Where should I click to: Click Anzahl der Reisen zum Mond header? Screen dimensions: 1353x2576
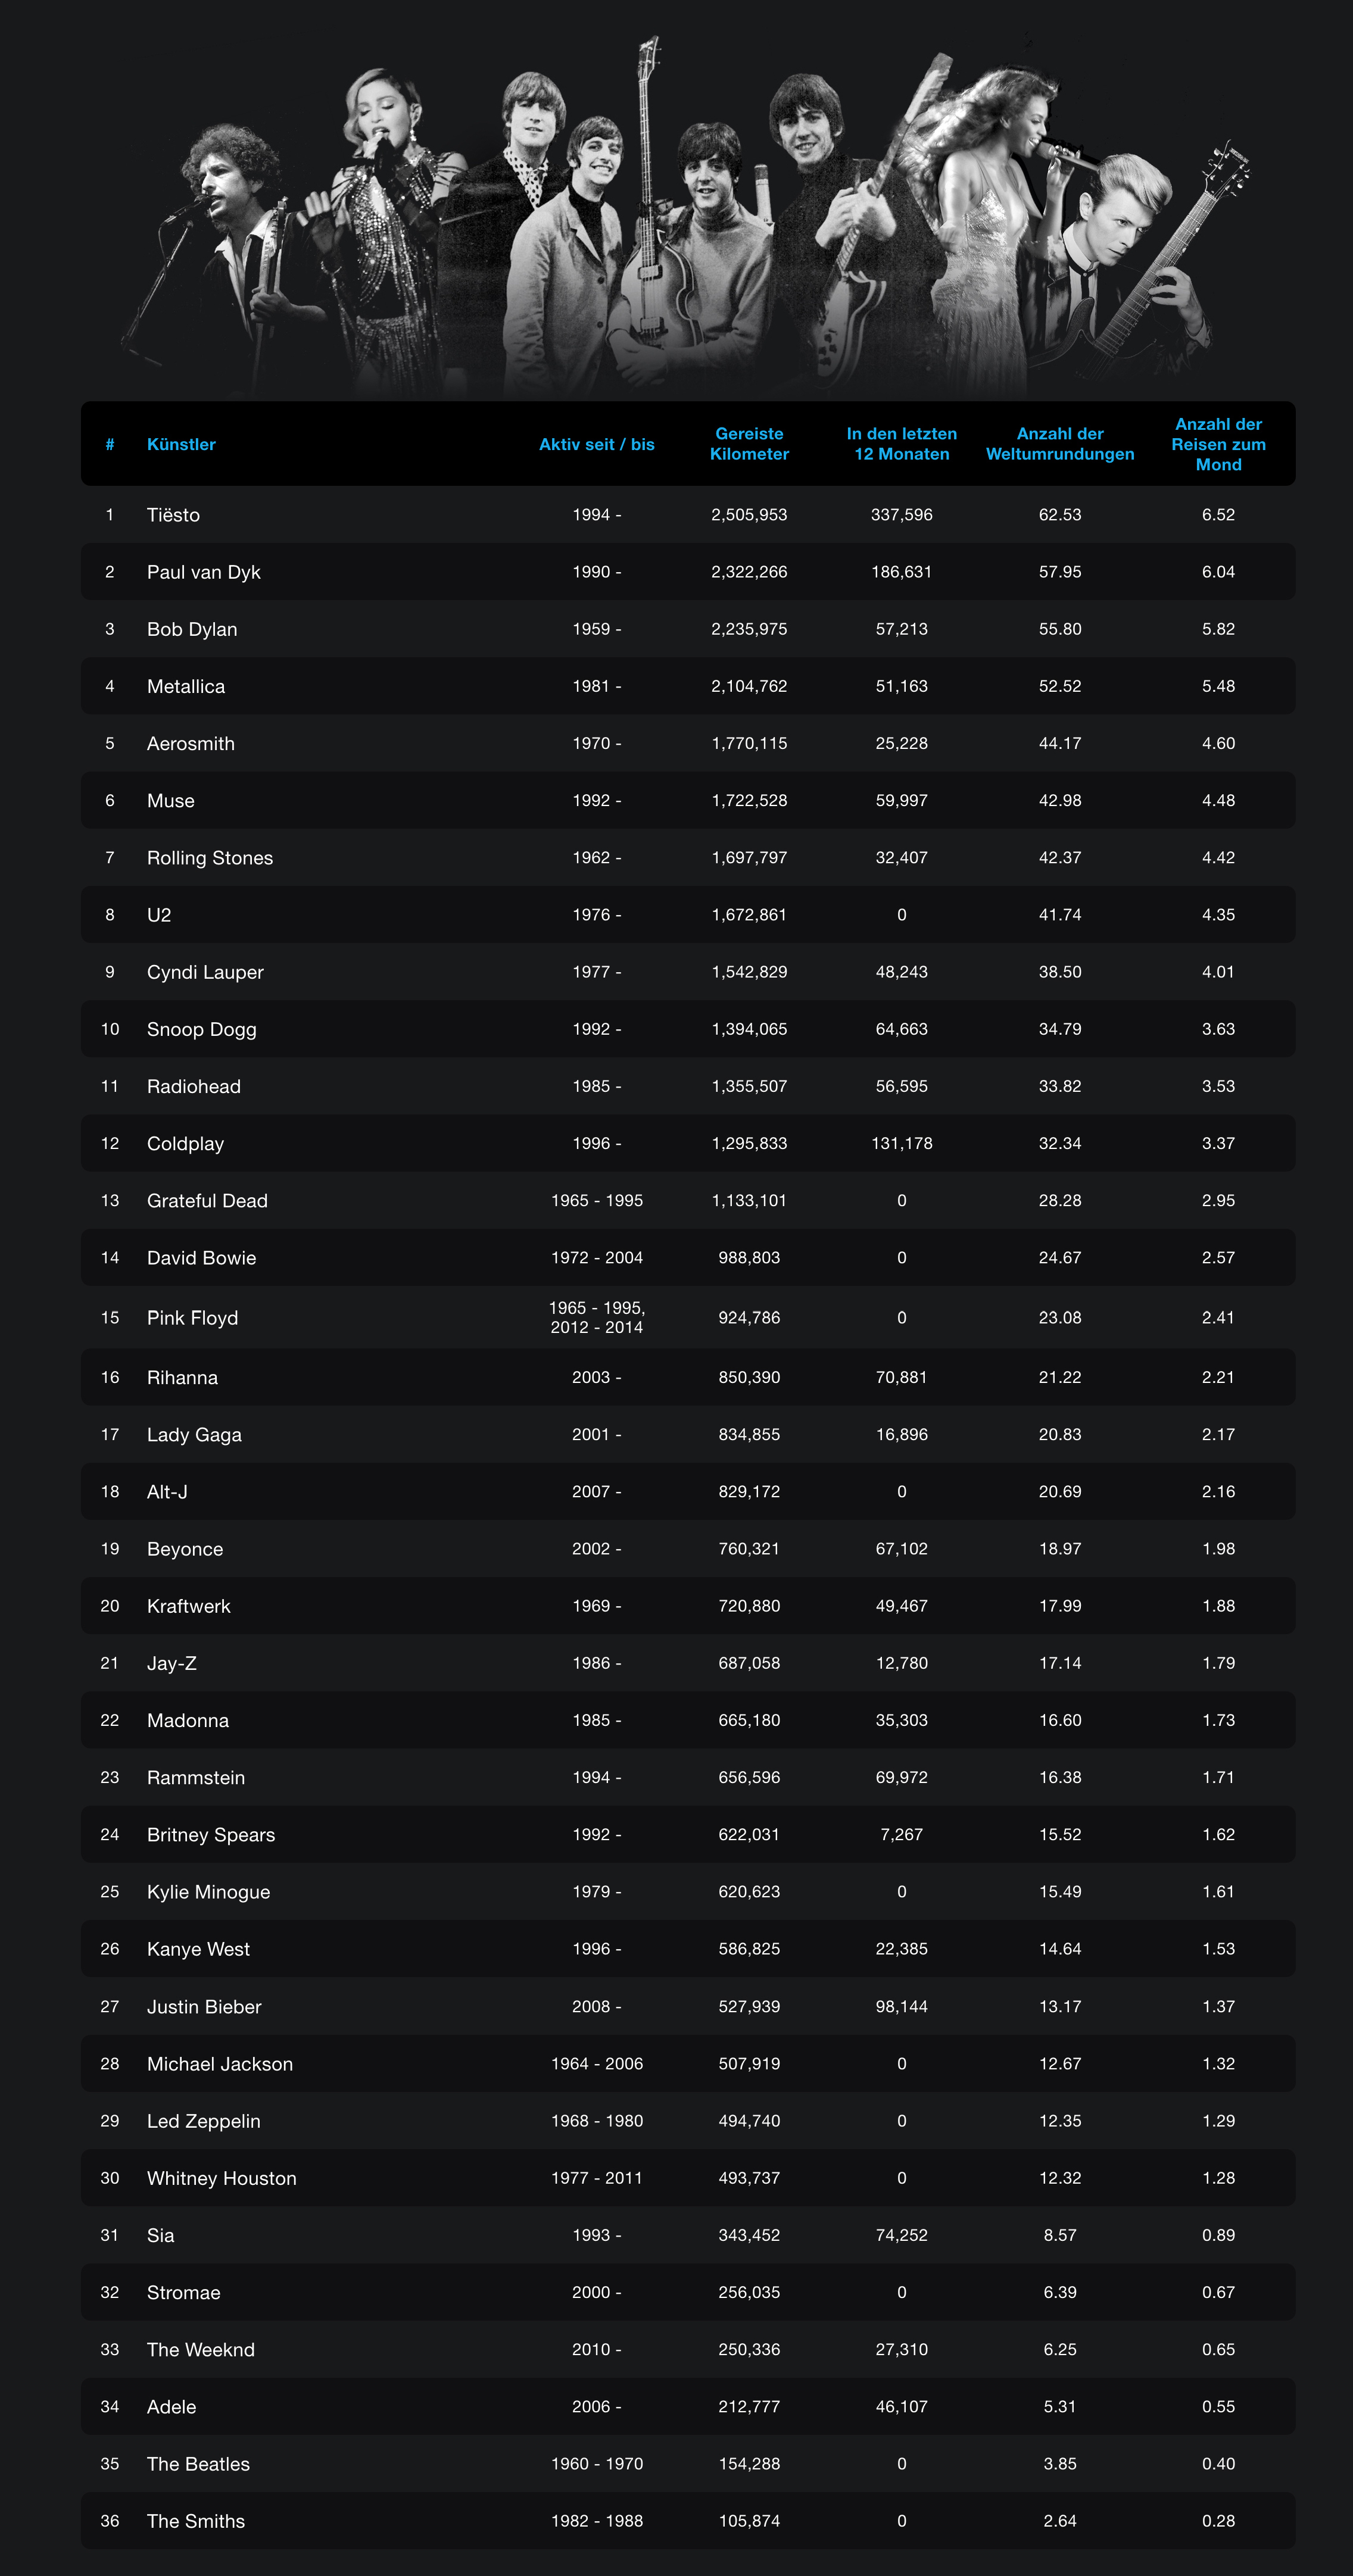pos(1218,444)
